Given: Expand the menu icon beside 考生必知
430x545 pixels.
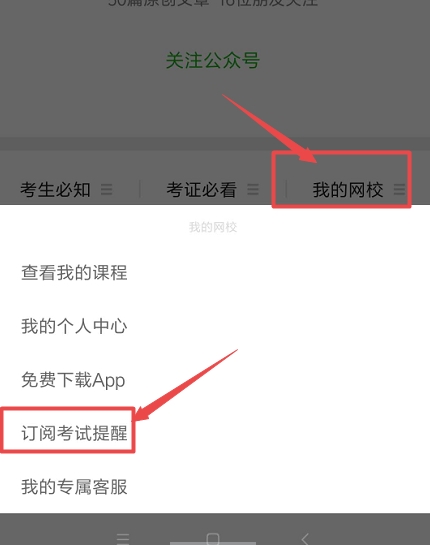Looking at the screenshot, I should pyautogui.click(x=106, y=190).
